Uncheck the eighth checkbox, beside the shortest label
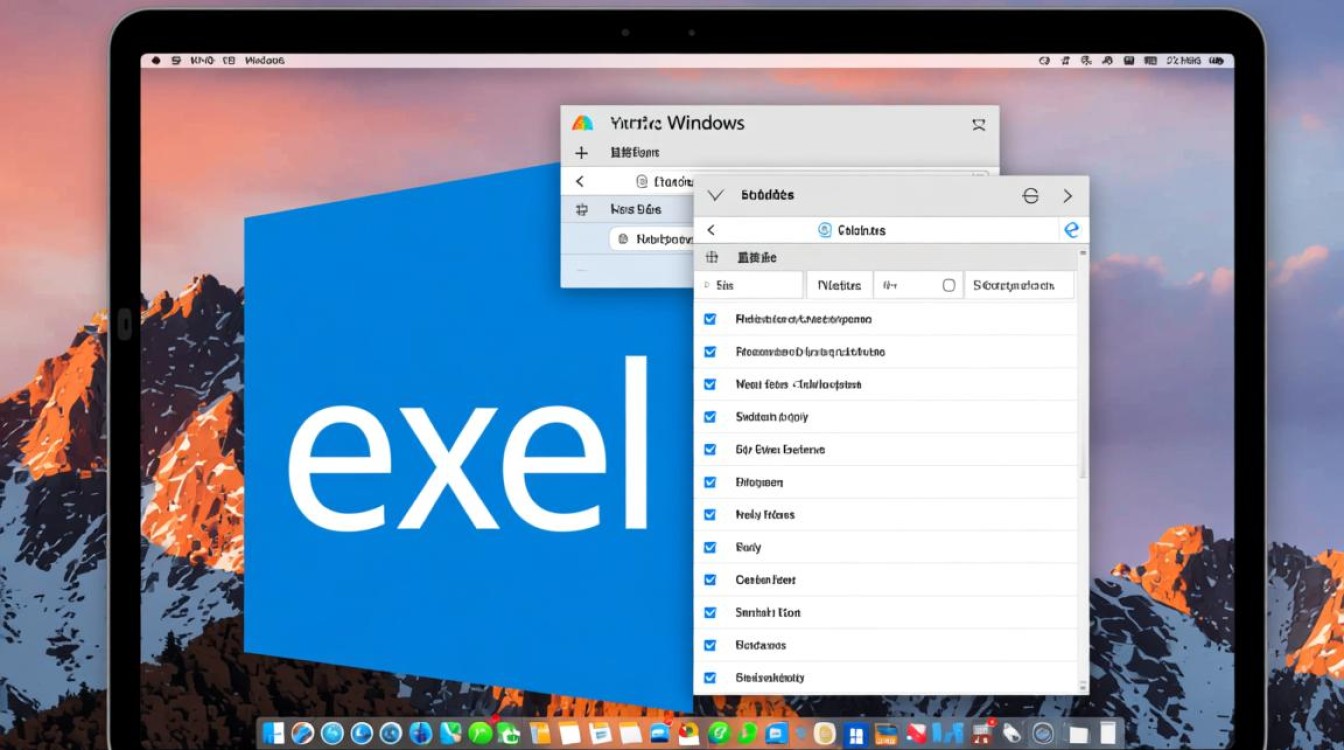This screenshot has height=750, width=1344. pyautogui.click(x=710, y=547)
